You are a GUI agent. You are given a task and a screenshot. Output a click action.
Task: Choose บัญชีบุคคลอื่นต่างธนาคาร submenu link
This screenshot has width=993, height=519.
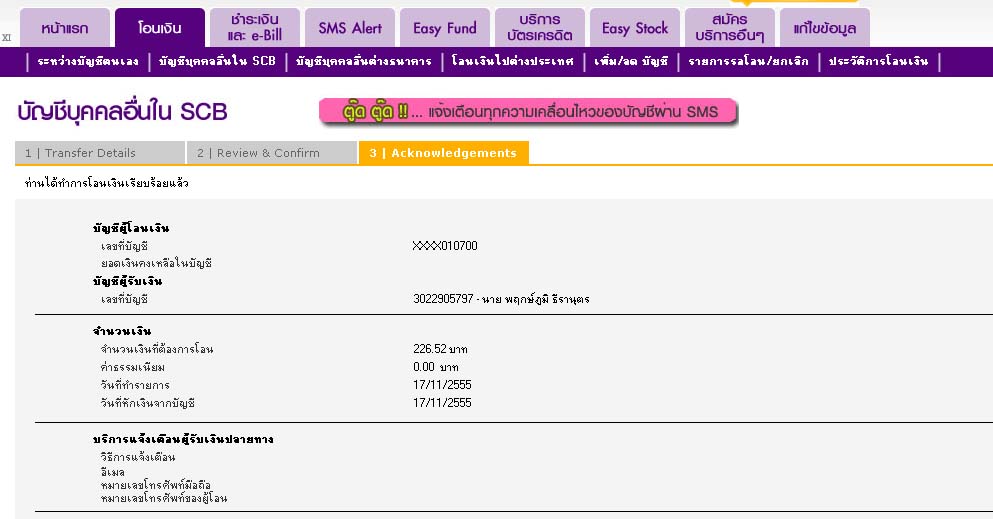click(364, 61)
